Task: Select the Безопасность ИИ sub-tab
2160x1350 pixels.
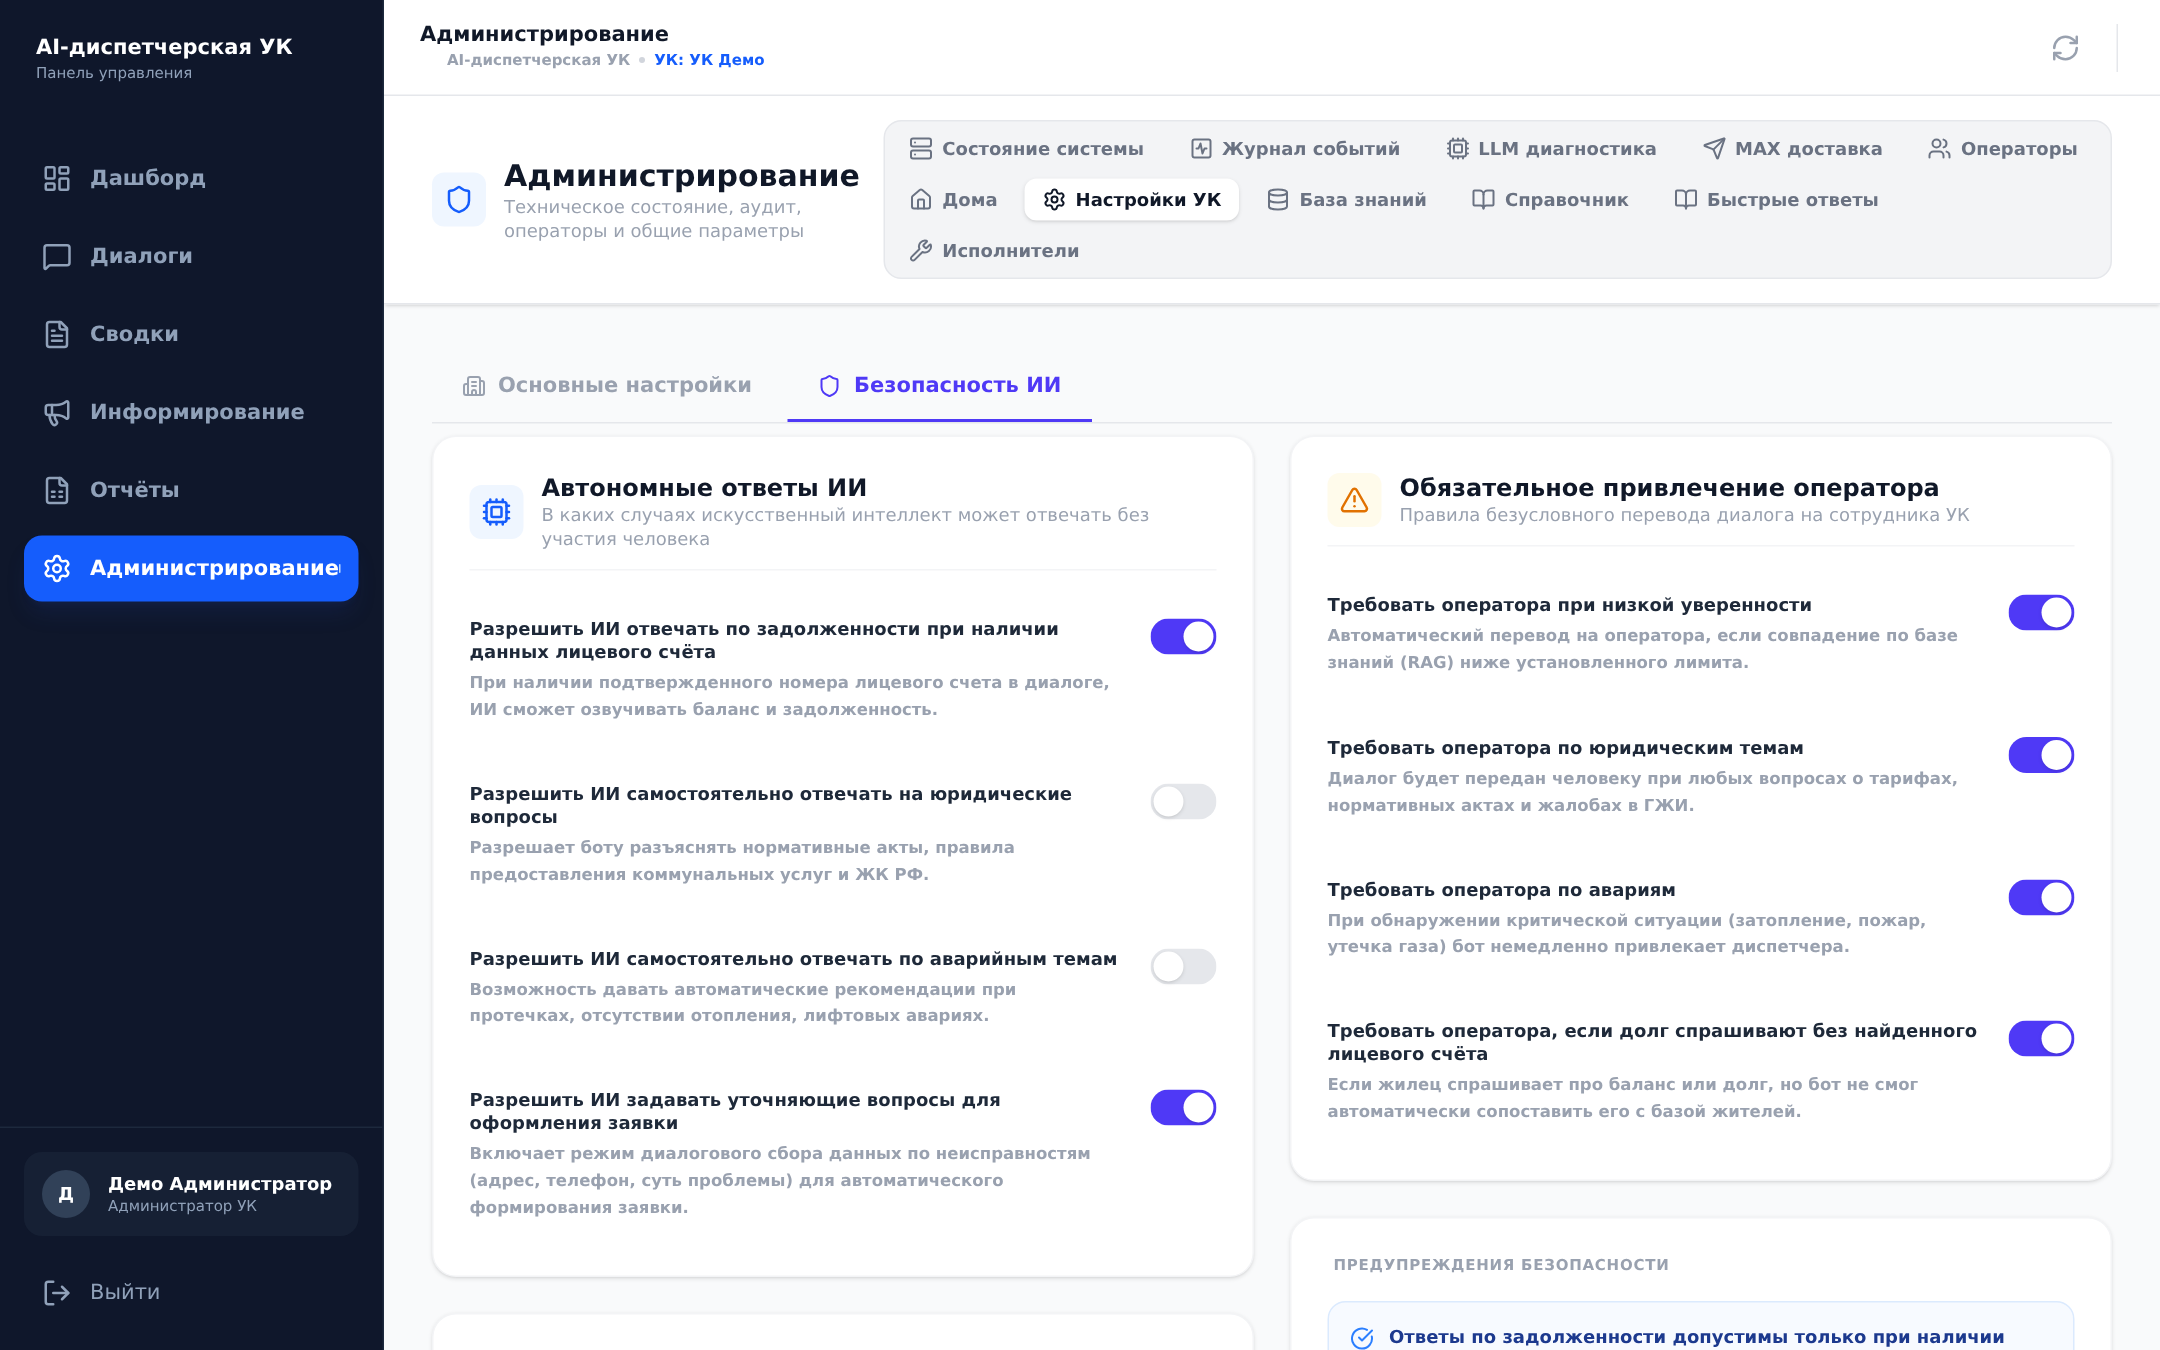Action: coord(940,386)
